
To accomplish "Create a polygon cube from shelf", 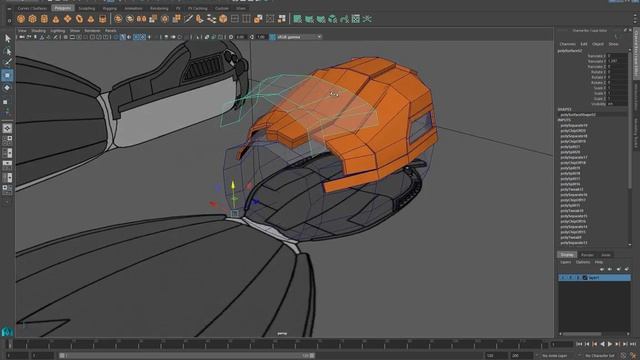I will [32, 19].
